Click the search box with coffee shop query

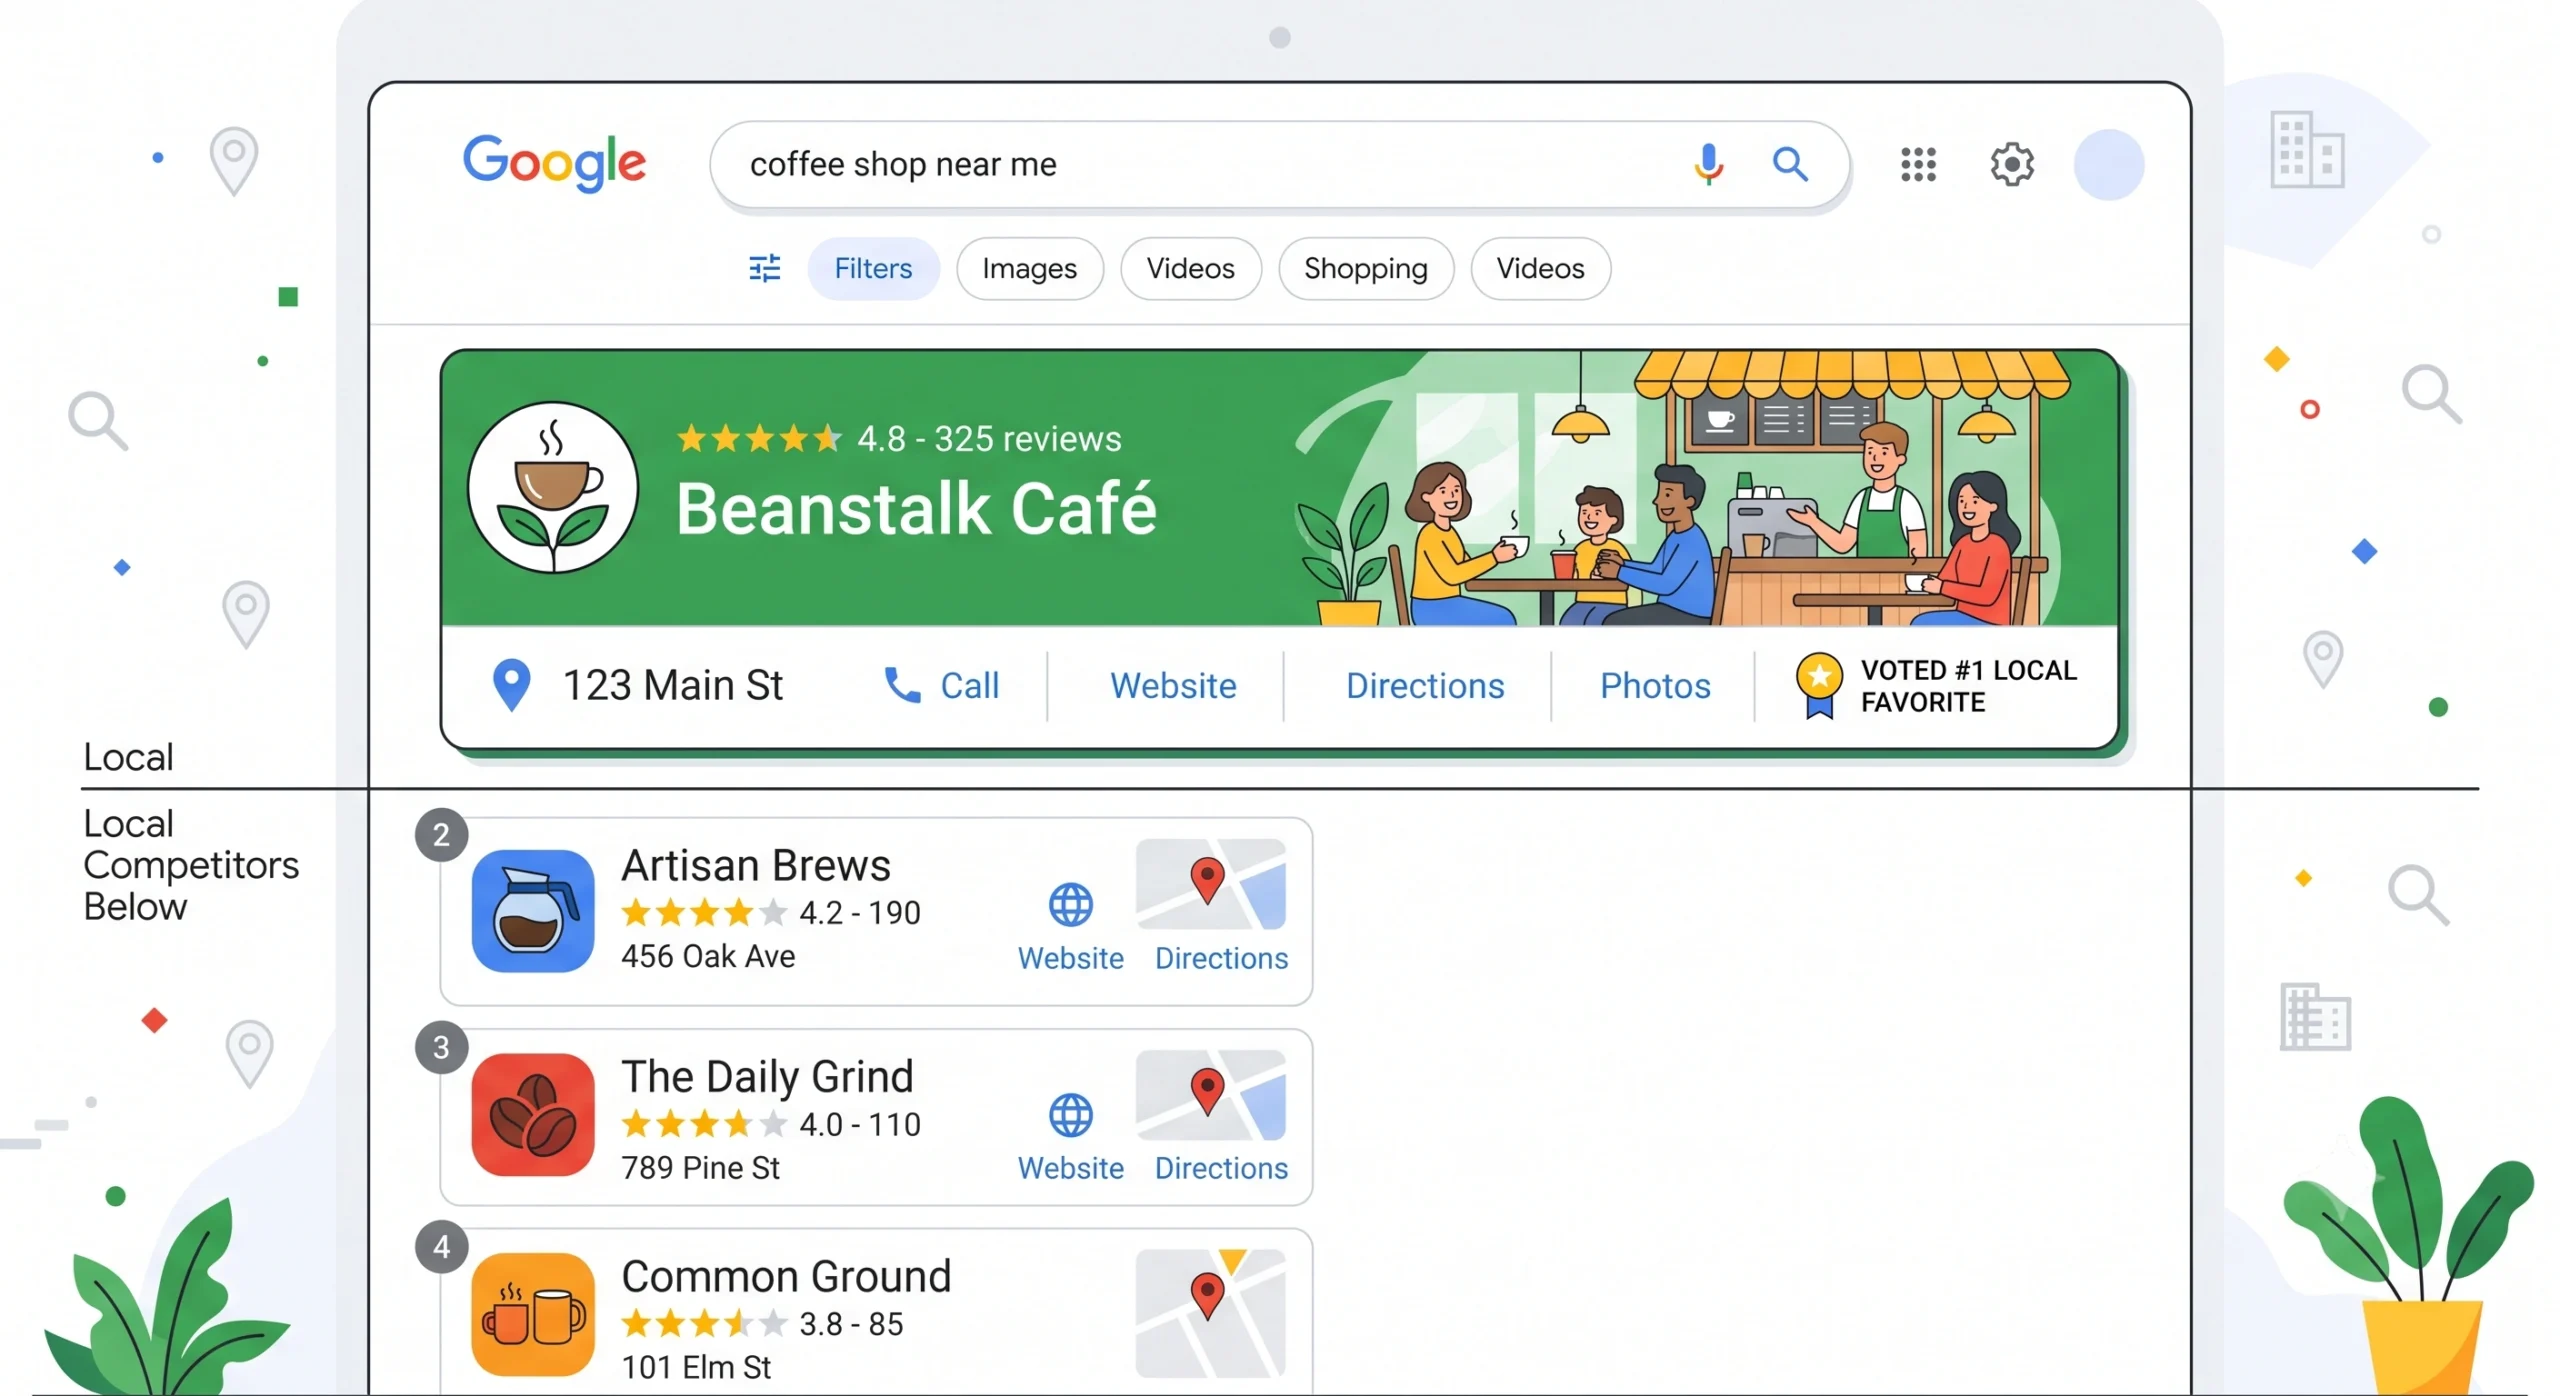(1280, 165)
